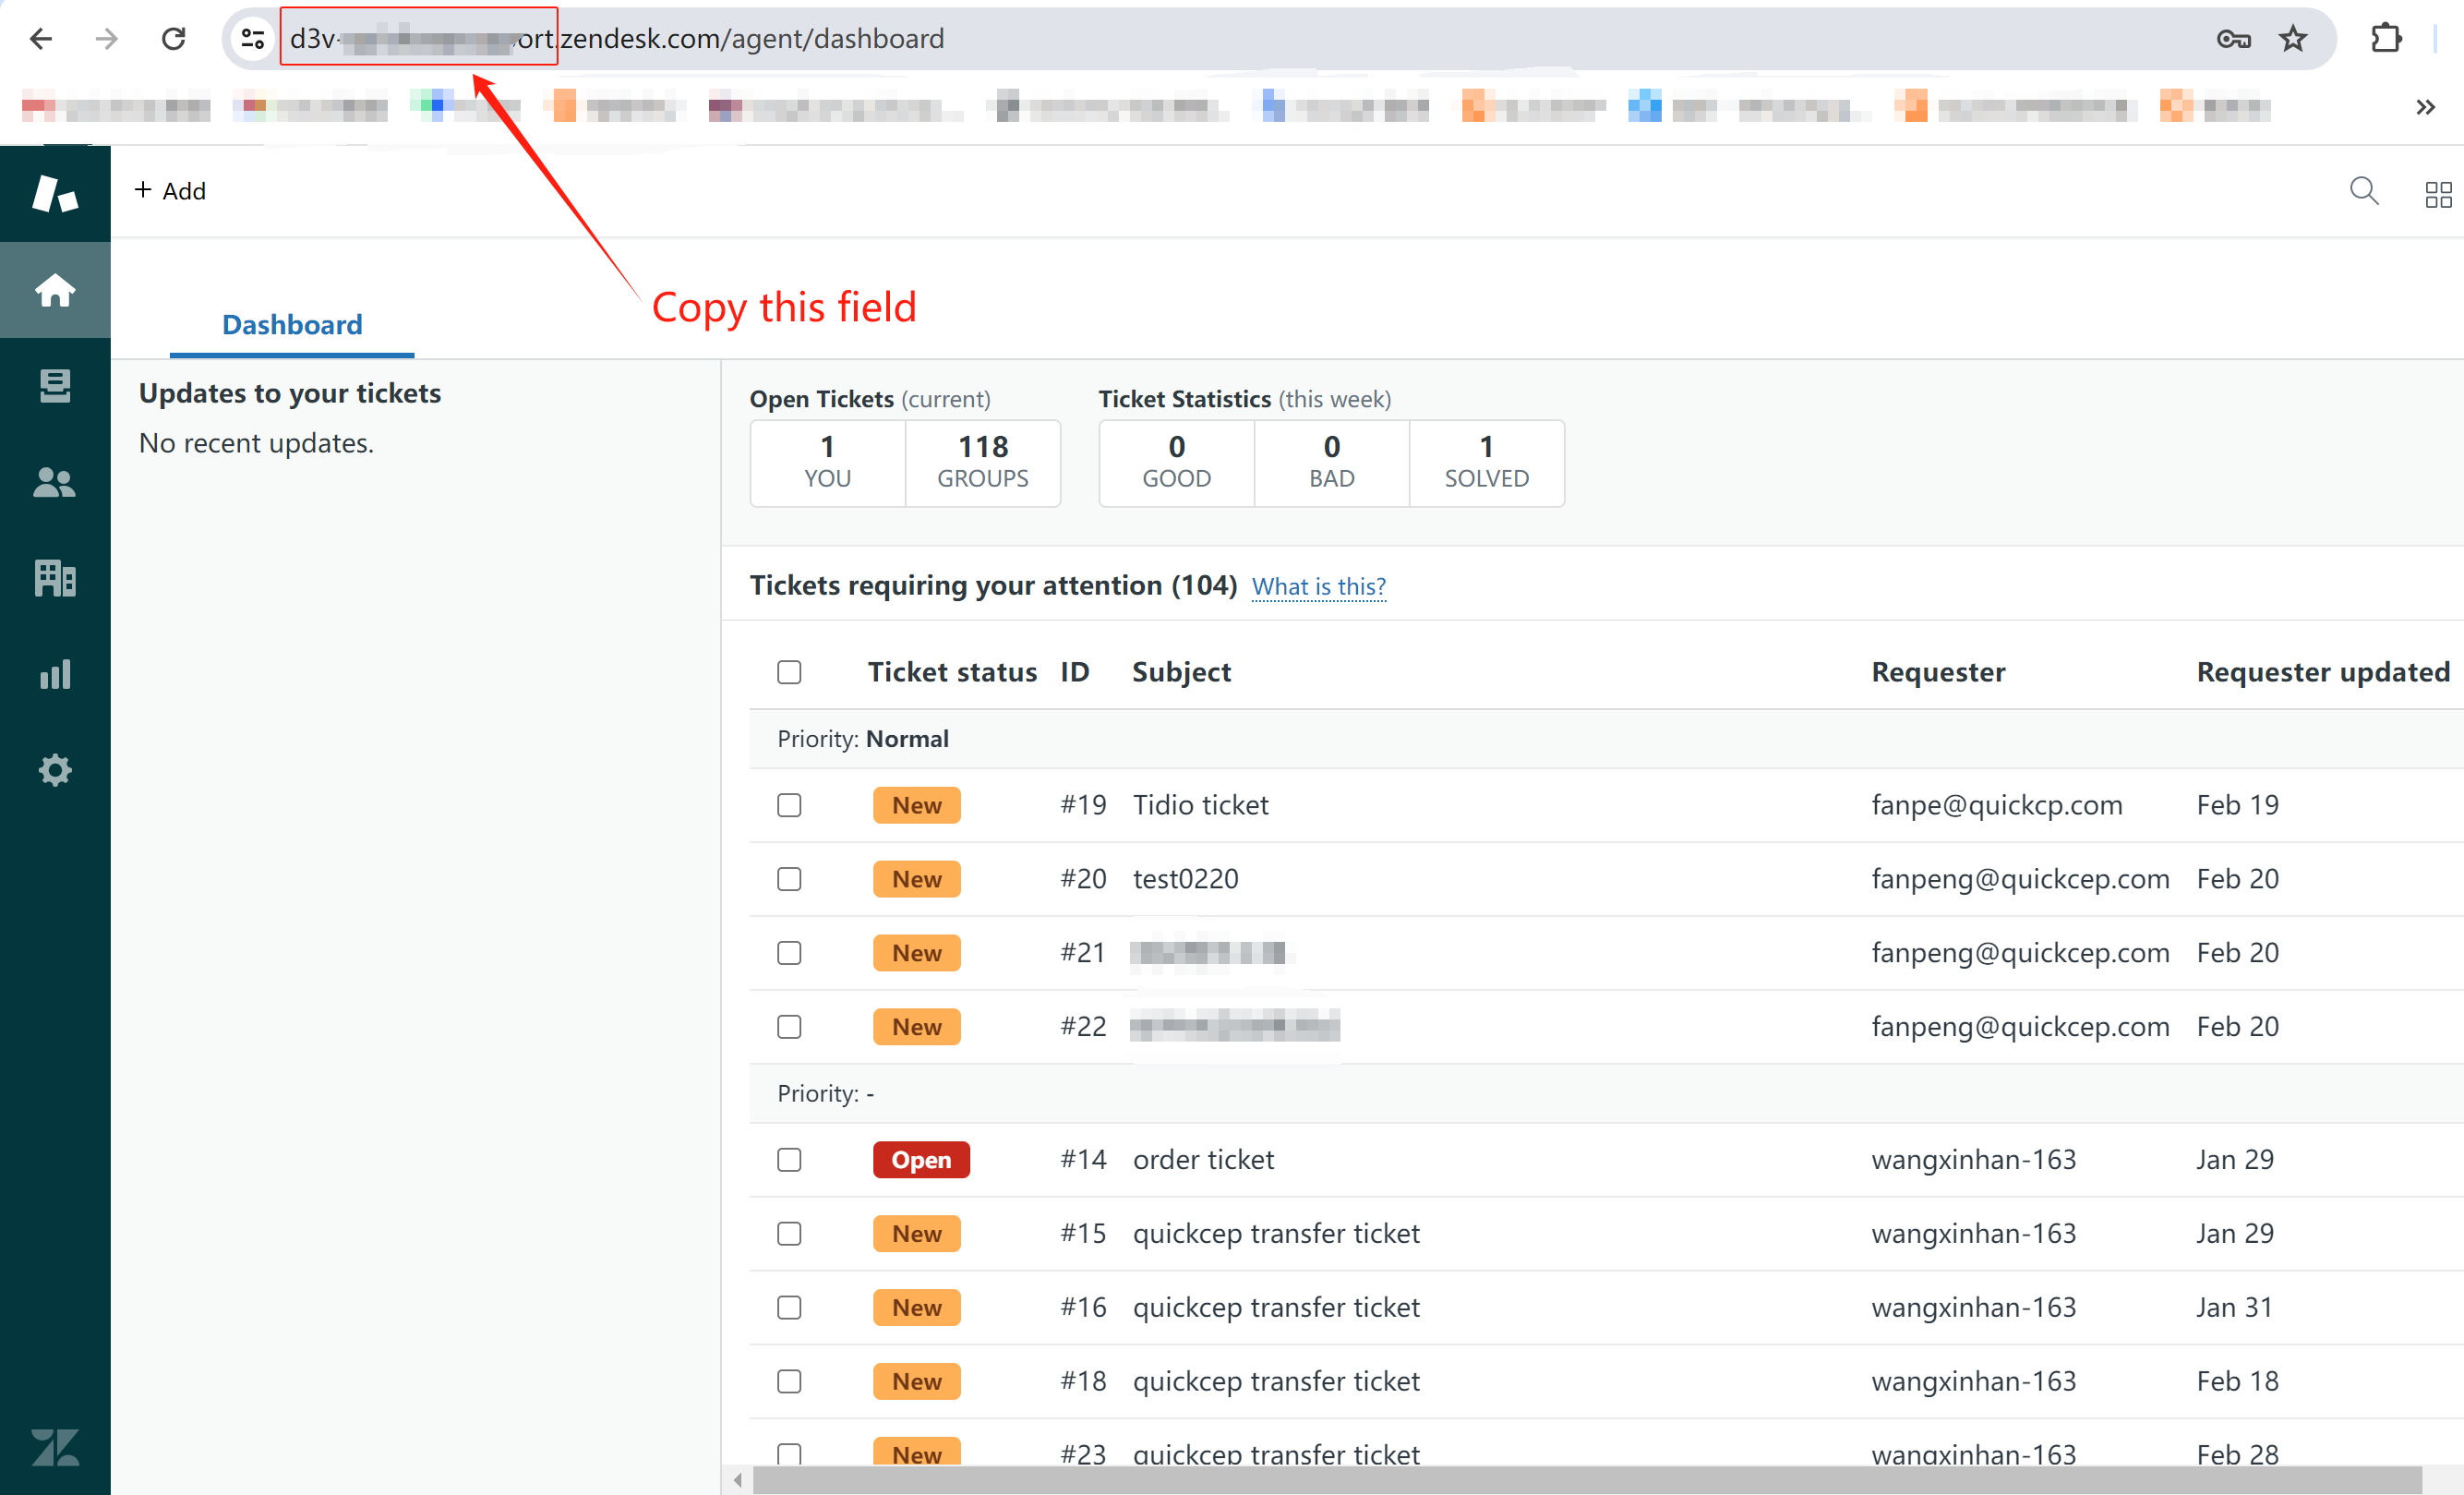Viewport: 2464px width, 1495px height.
Task: Show more bookmarks chevron
Action: click(2425, 107)
